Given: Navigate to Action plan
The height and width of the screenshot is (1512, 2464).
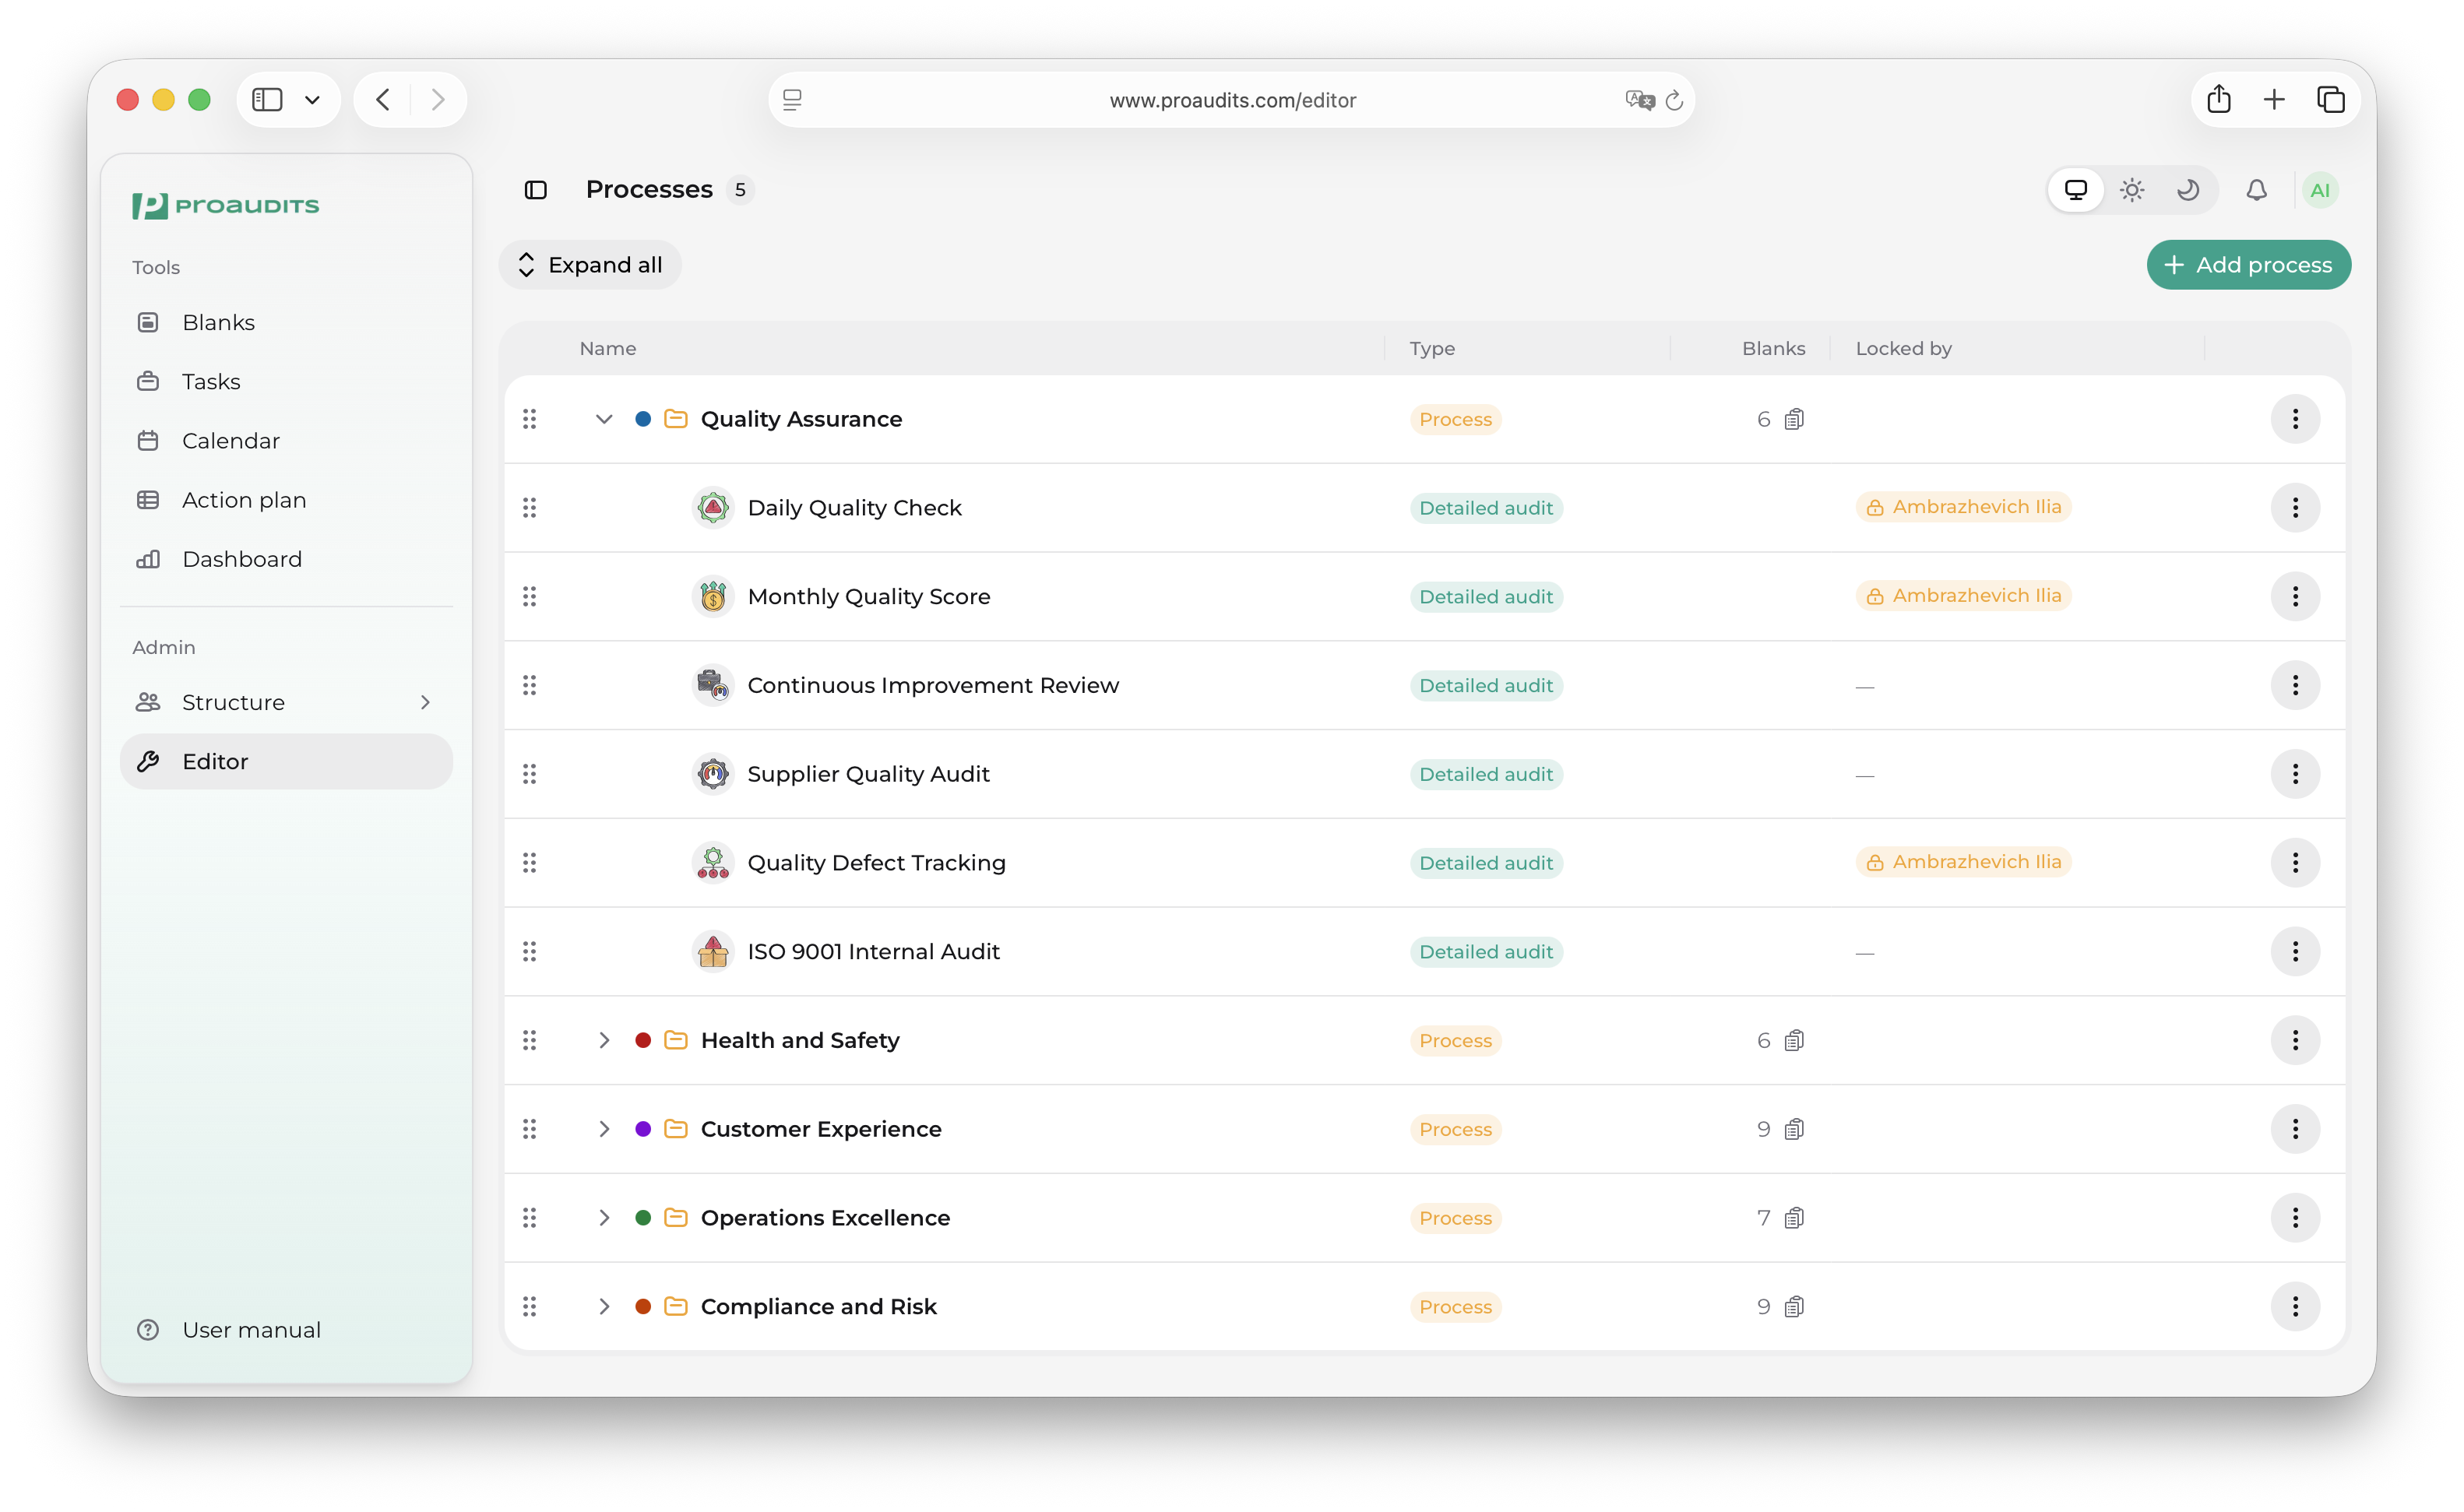Looking at the screenshot, I should (x=285, y=499).
